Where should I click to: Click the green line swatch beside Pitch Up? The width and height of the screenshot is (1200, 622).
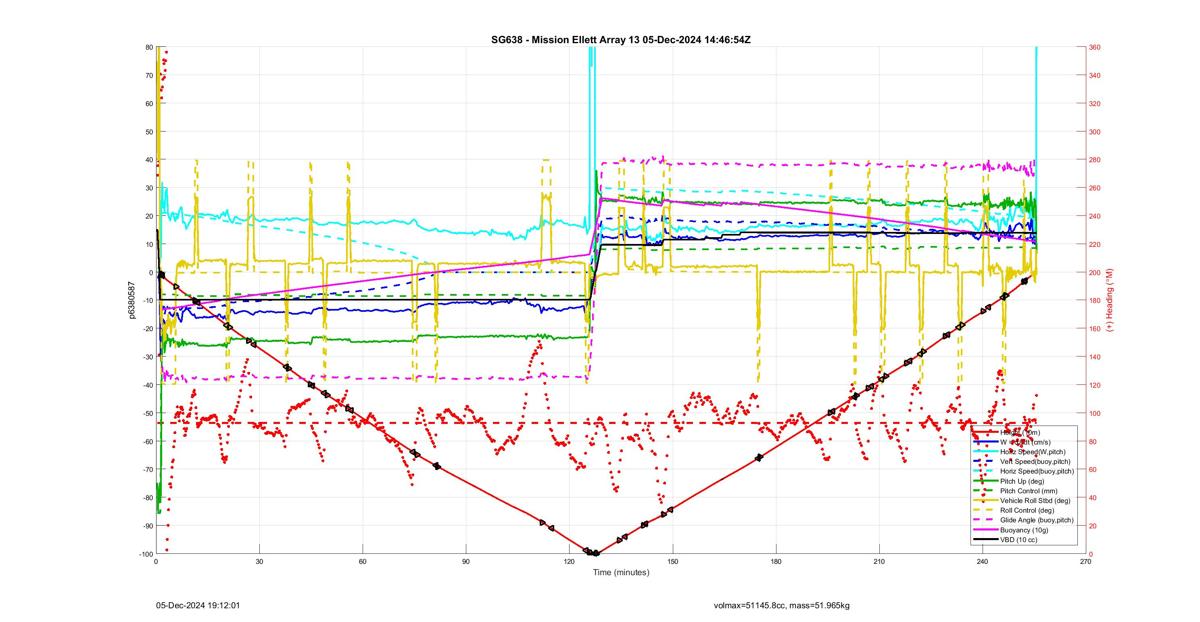pyautogui.click(x=986, y=481)
